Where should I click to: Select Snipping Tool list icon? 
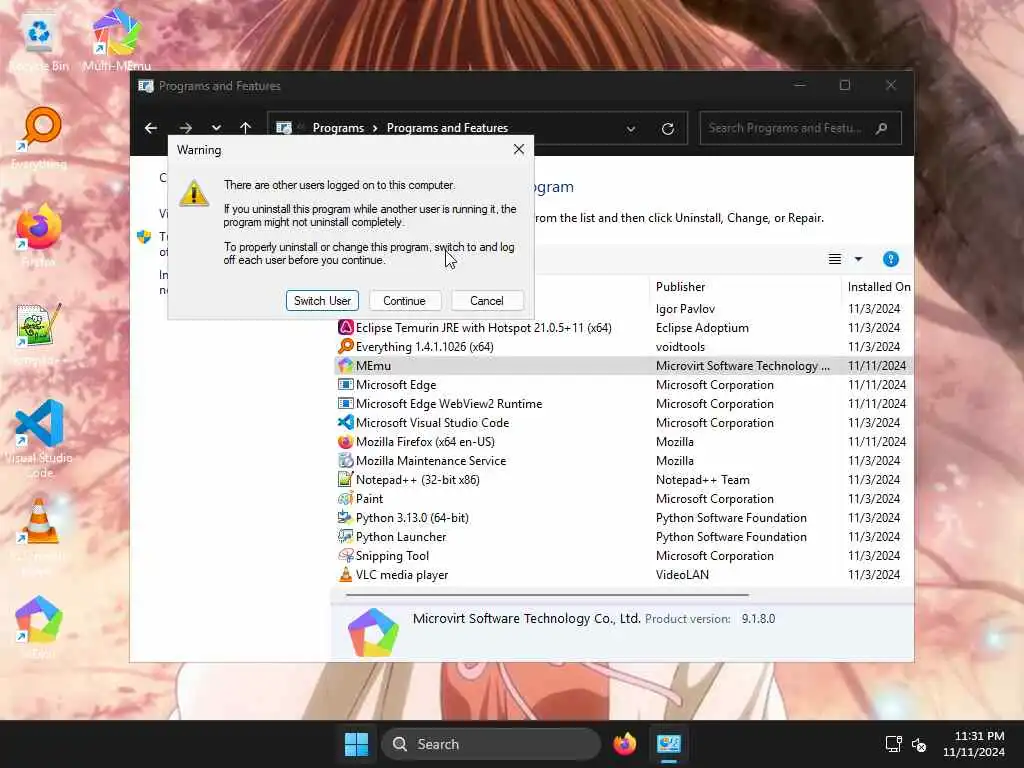point(345,556)
